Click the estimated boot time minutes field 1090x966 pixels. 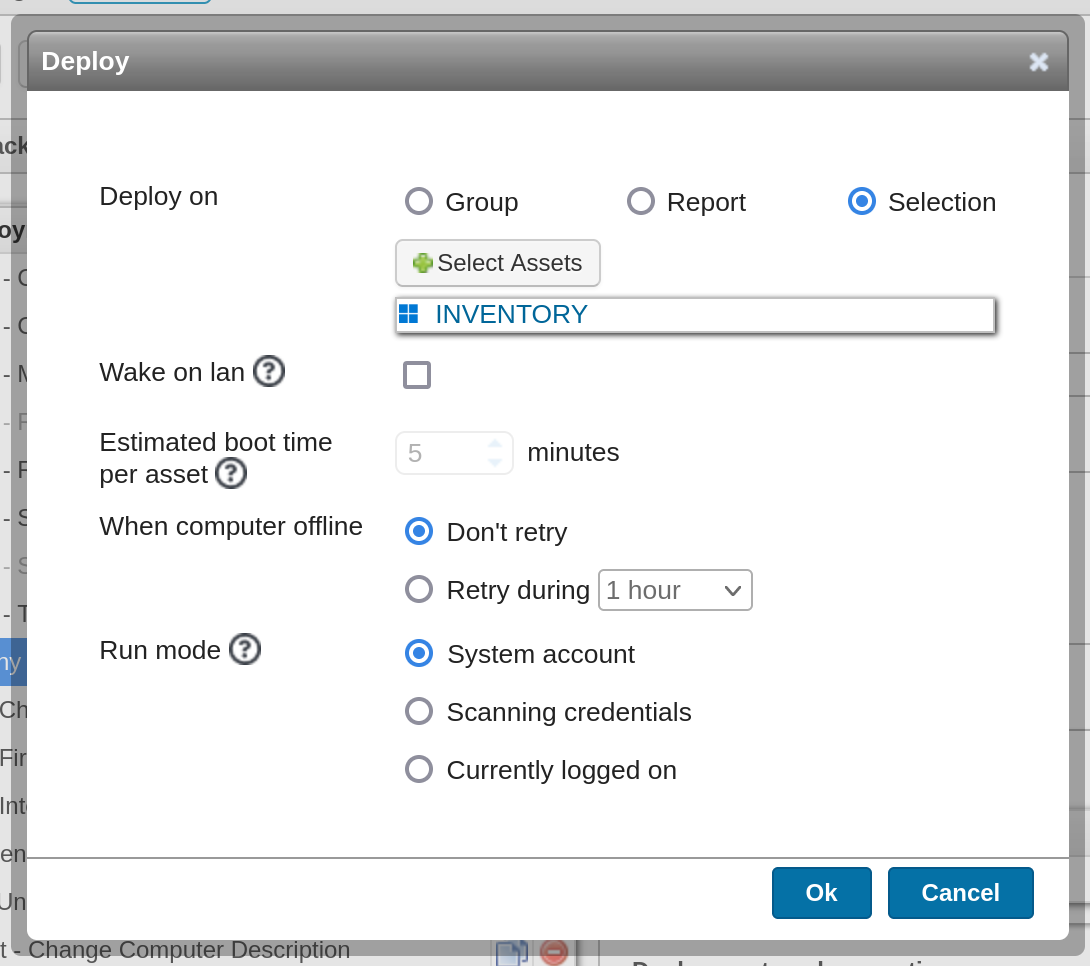pyautogui.click(x=442, y=453)
